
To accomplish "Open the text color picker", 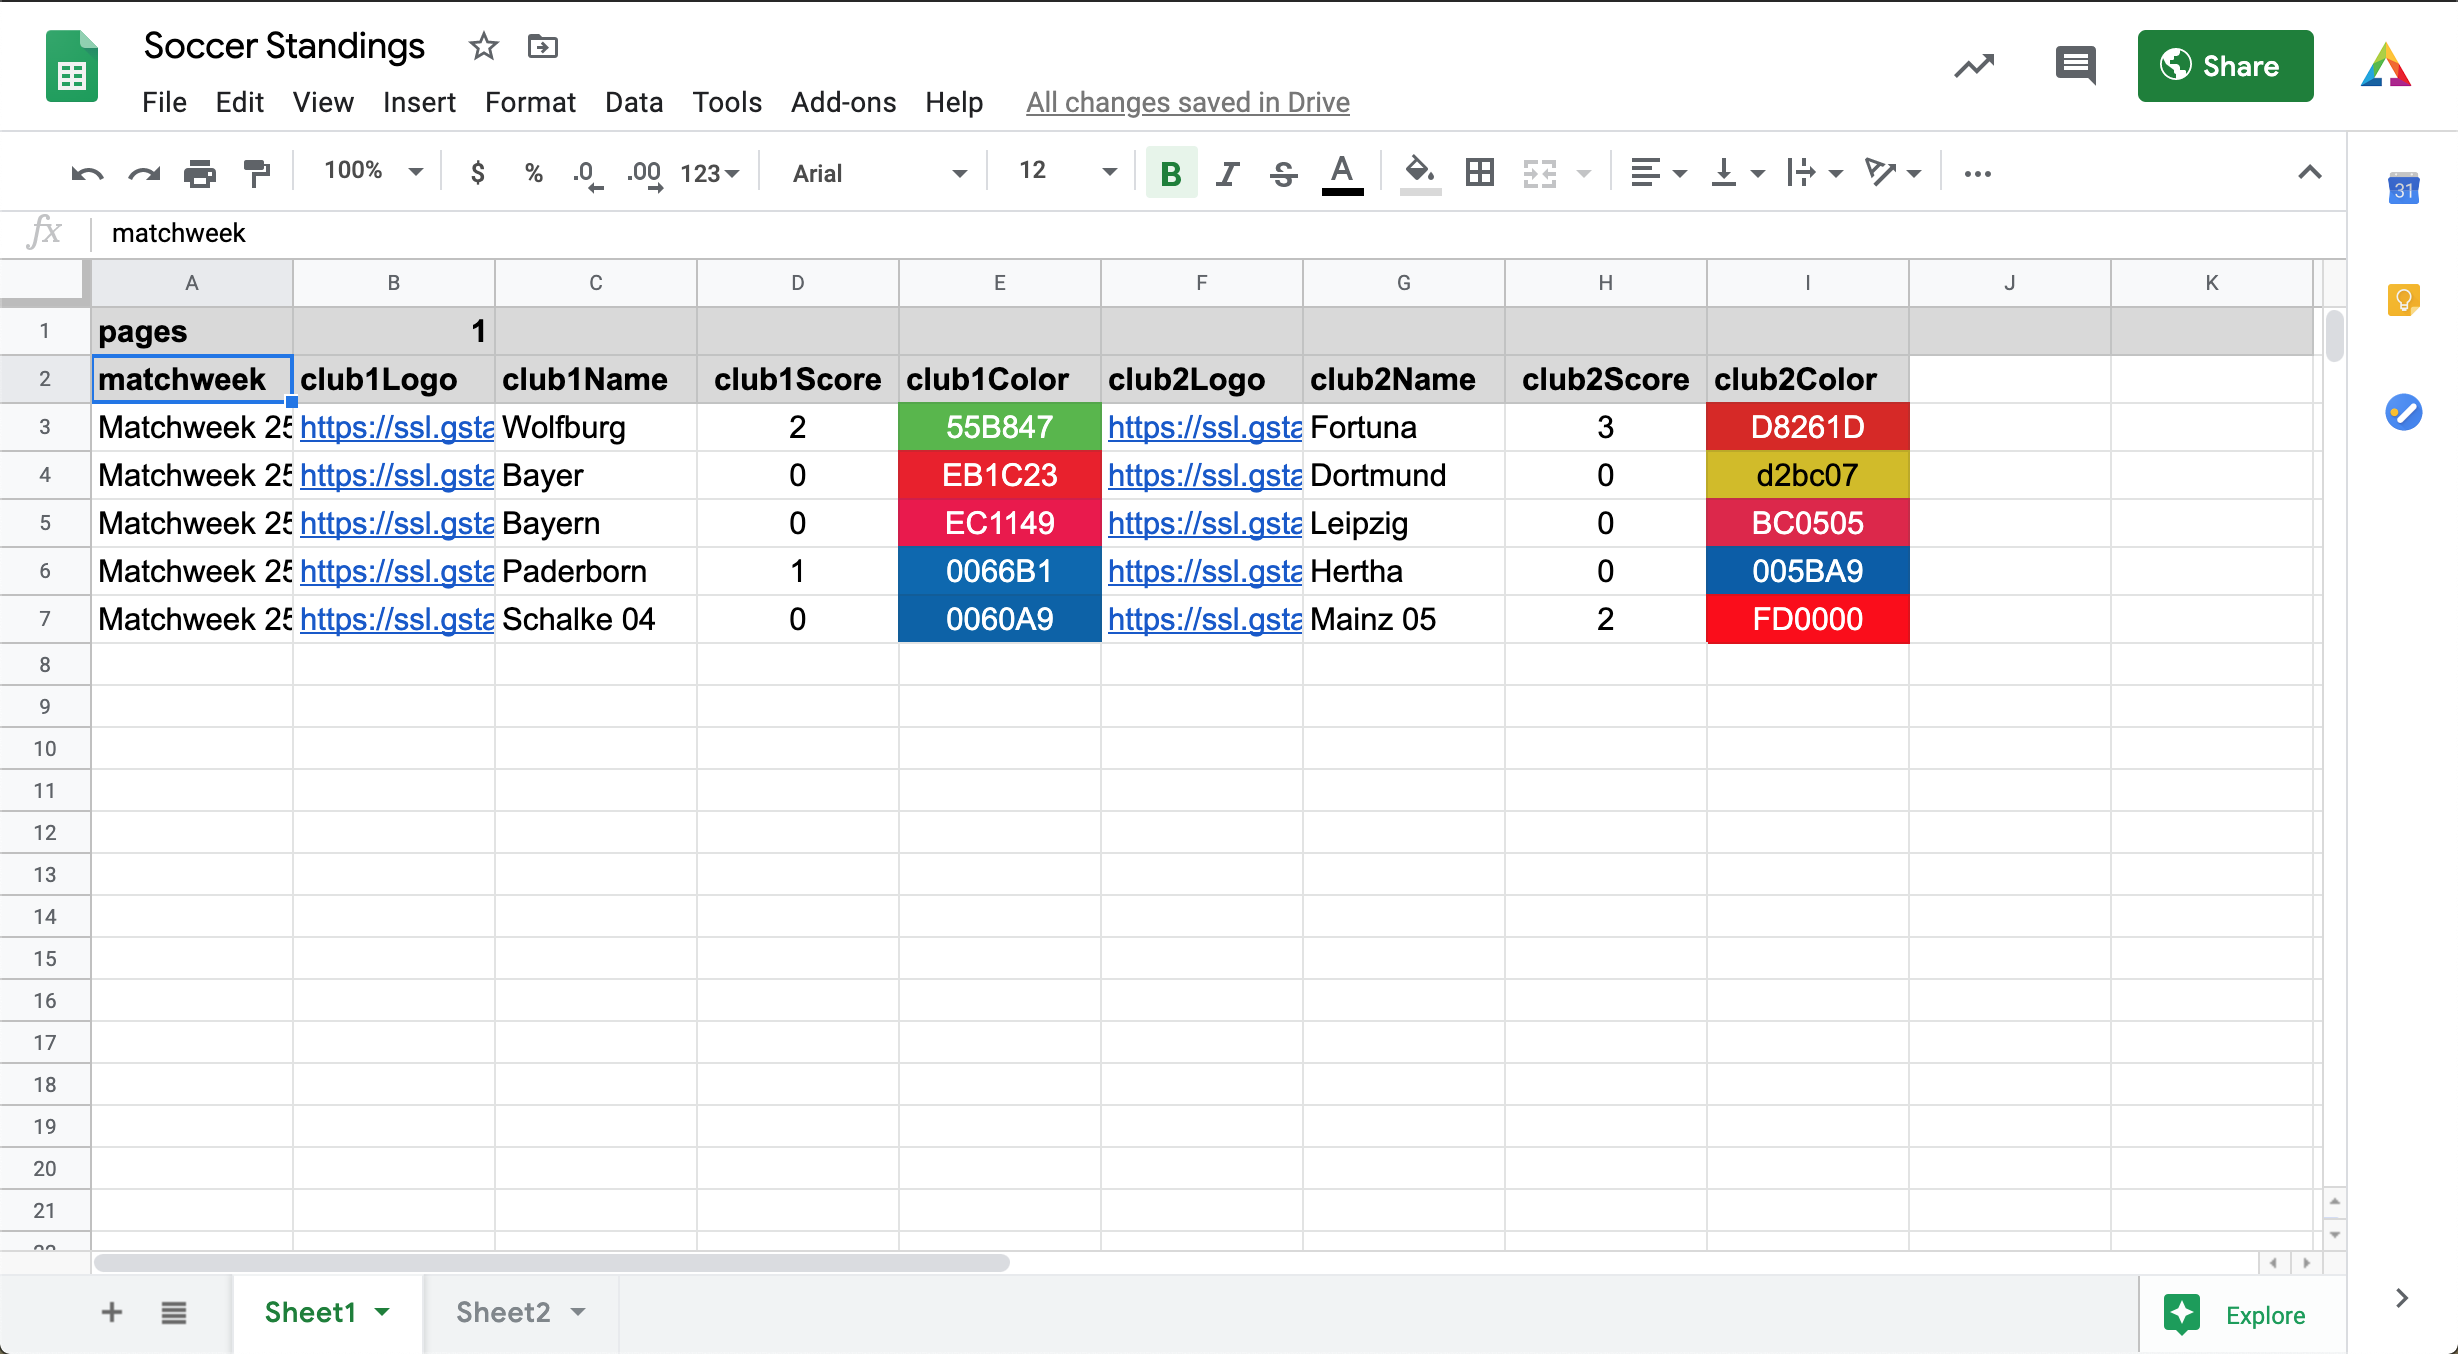I will pyautogui.click(x=1342, y=174).
